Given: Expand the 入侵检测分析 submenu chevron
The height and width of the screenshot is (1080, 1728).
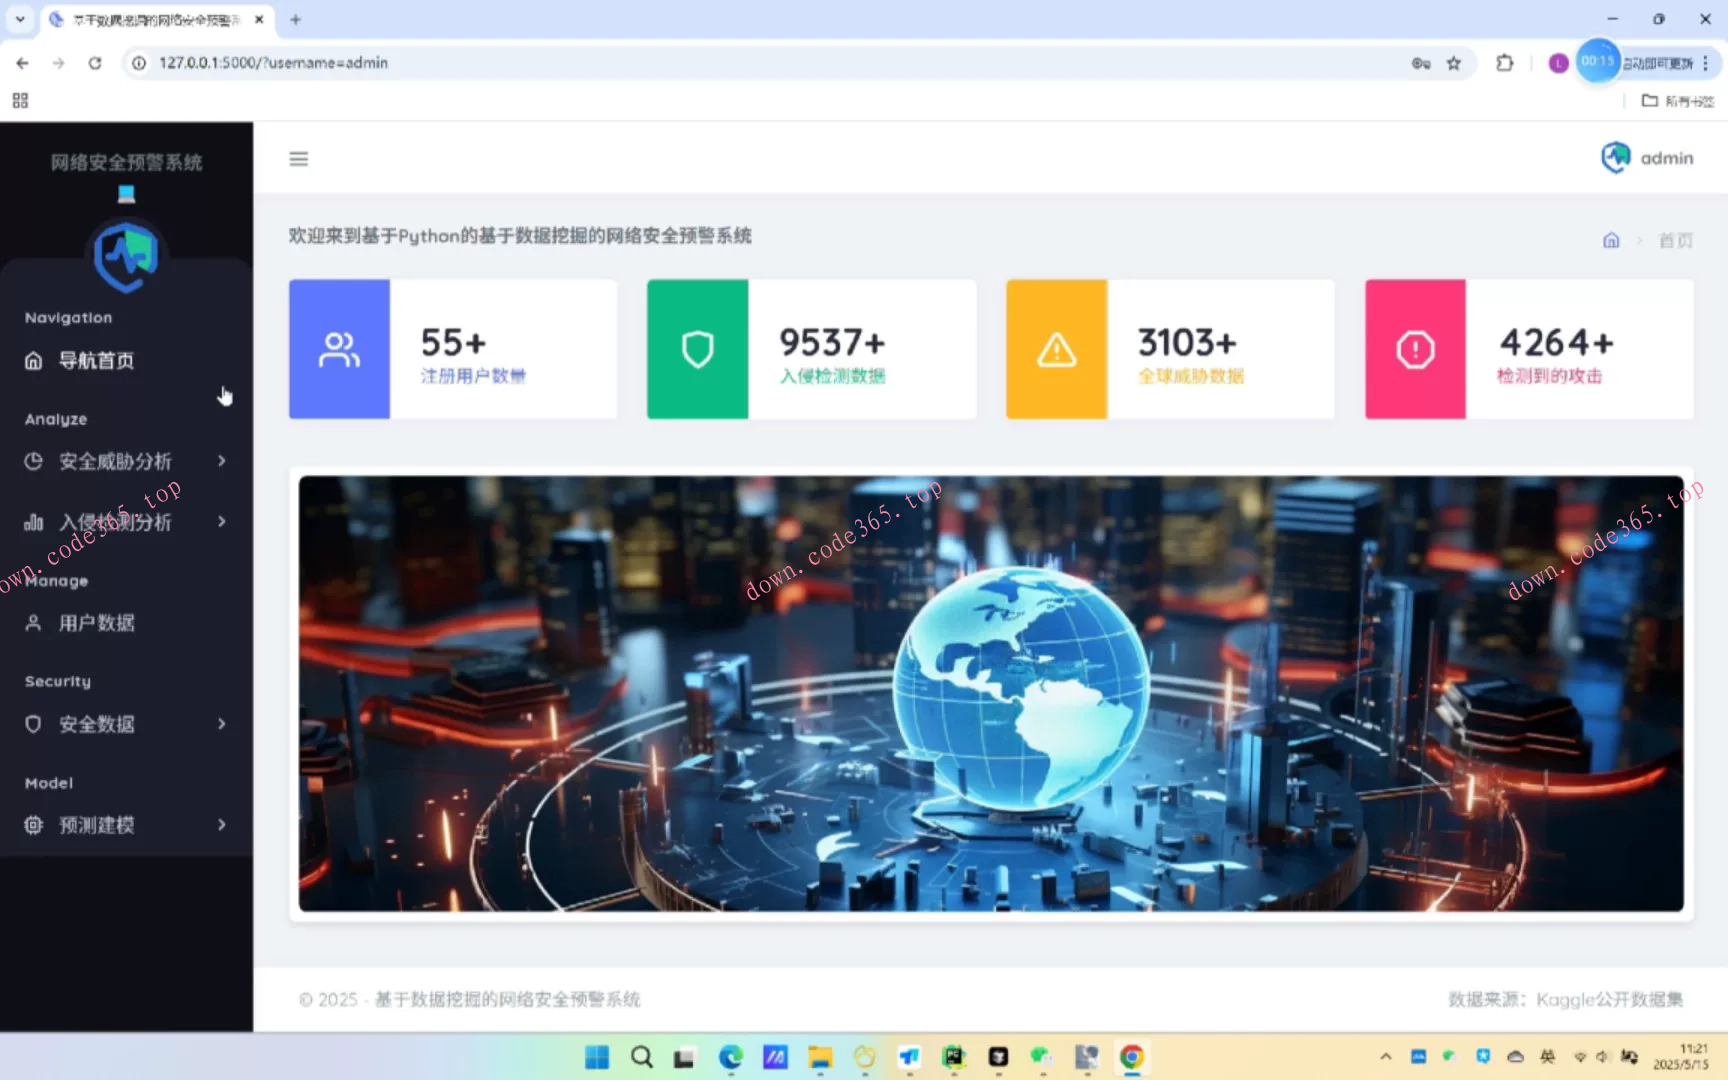Looking at the screenshot, I should coord(221,521).
